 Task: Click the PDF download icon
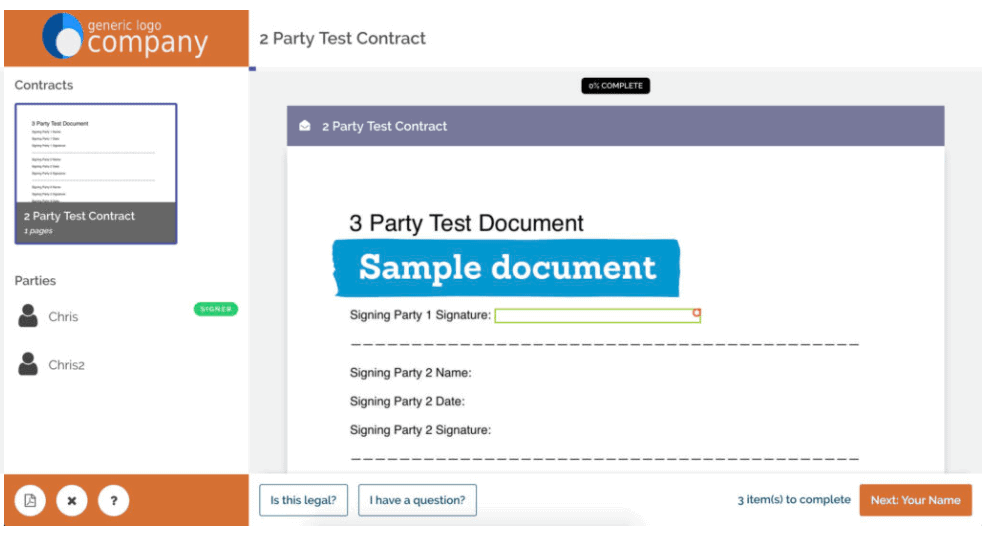[30, 501]
